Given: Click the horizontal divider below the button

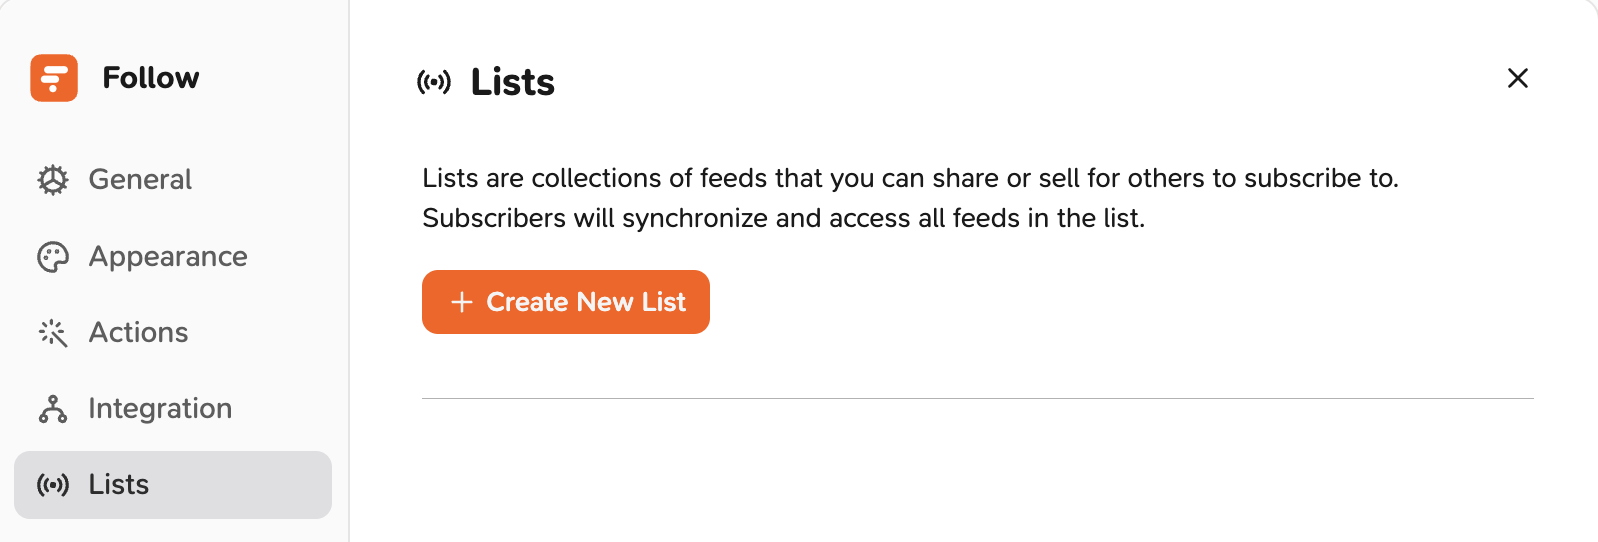Looking at the screenshot, I should (x=978, y=398).
